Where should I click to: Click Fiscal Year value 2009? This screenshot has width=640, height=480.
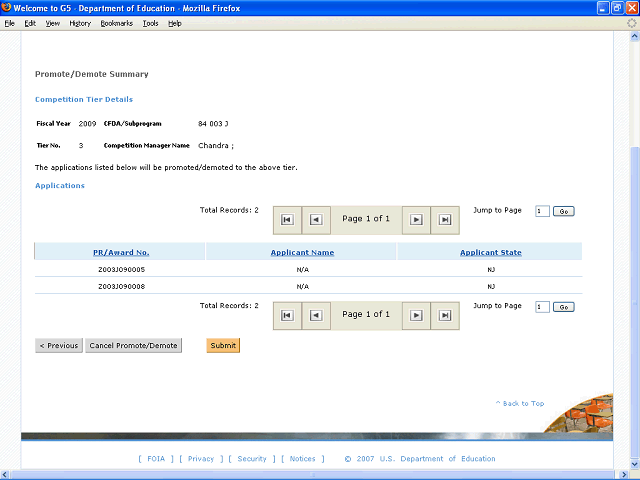point(87,124)
